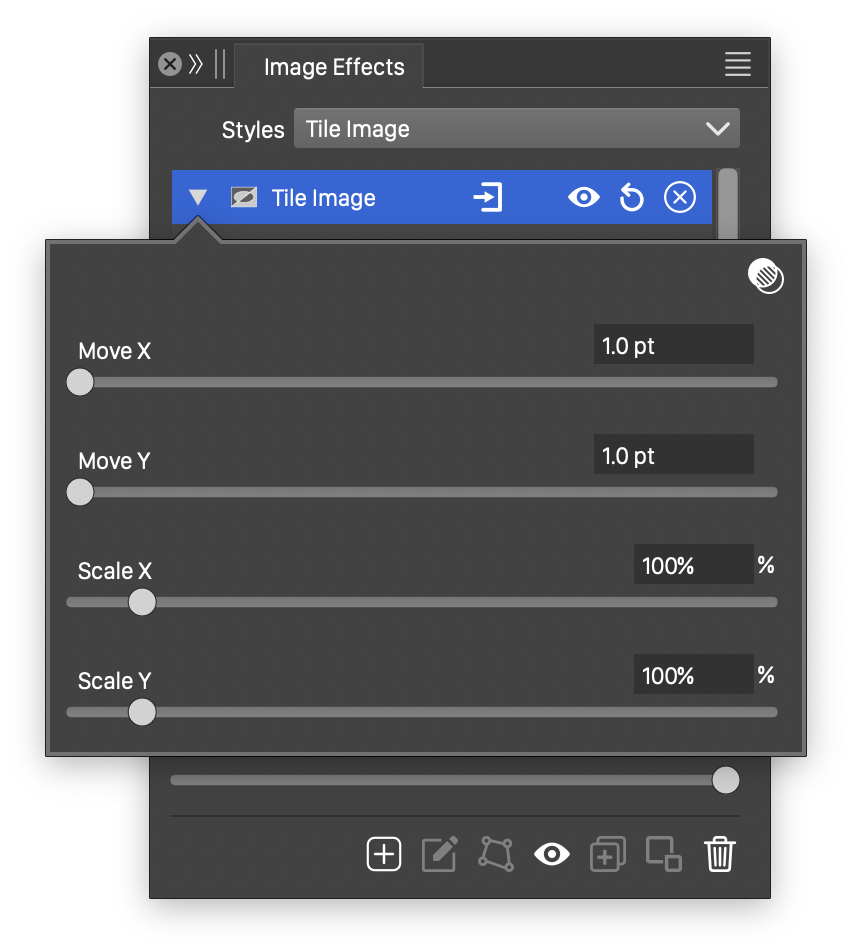Open the Styles dropdown showing Tile Image

click(516, 129)
